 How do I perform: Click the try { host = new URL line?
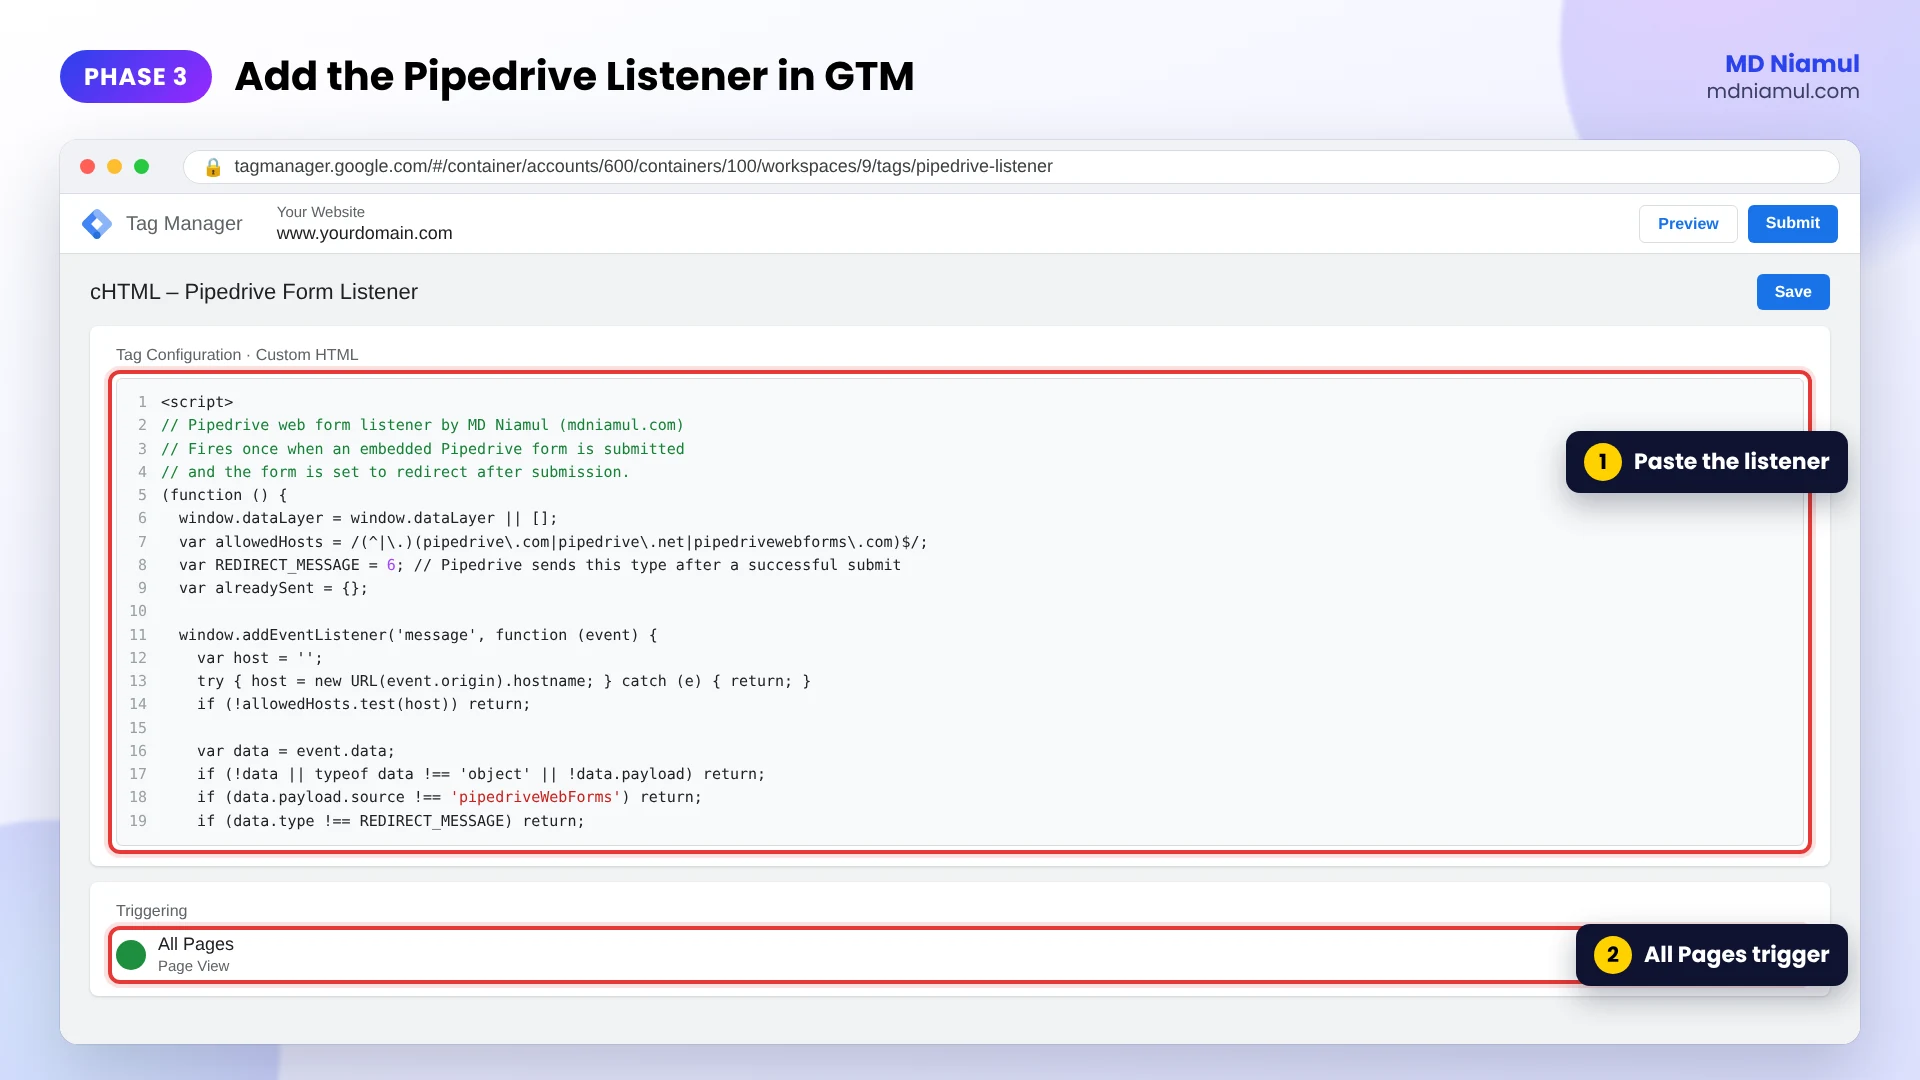[504, 681]
